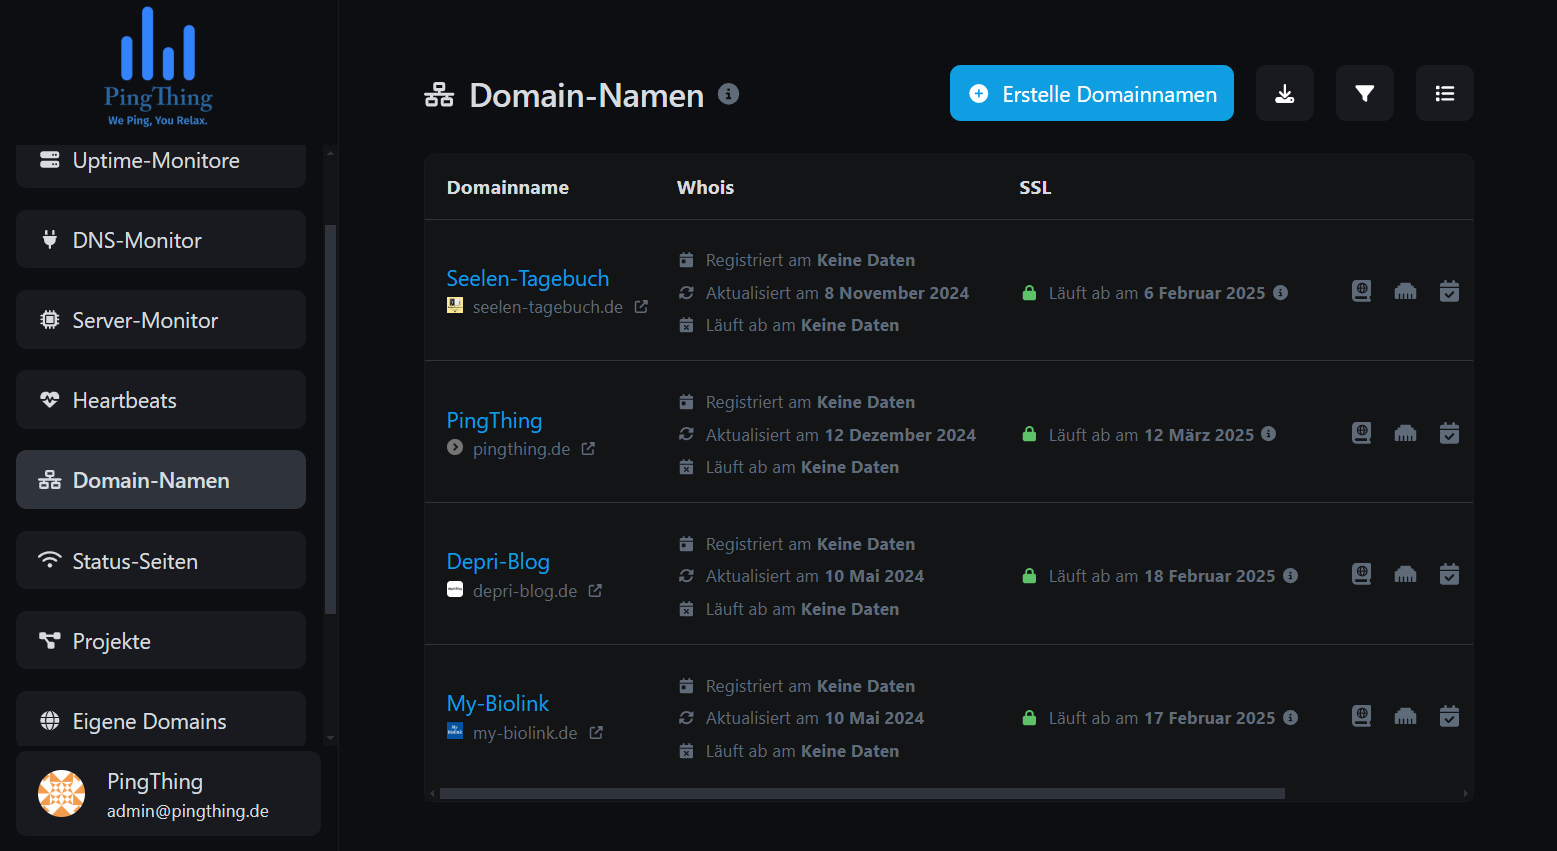Click the ethernet port icon in My-Biolink row
The image size is (1557, 851).
pos(1406,716)
